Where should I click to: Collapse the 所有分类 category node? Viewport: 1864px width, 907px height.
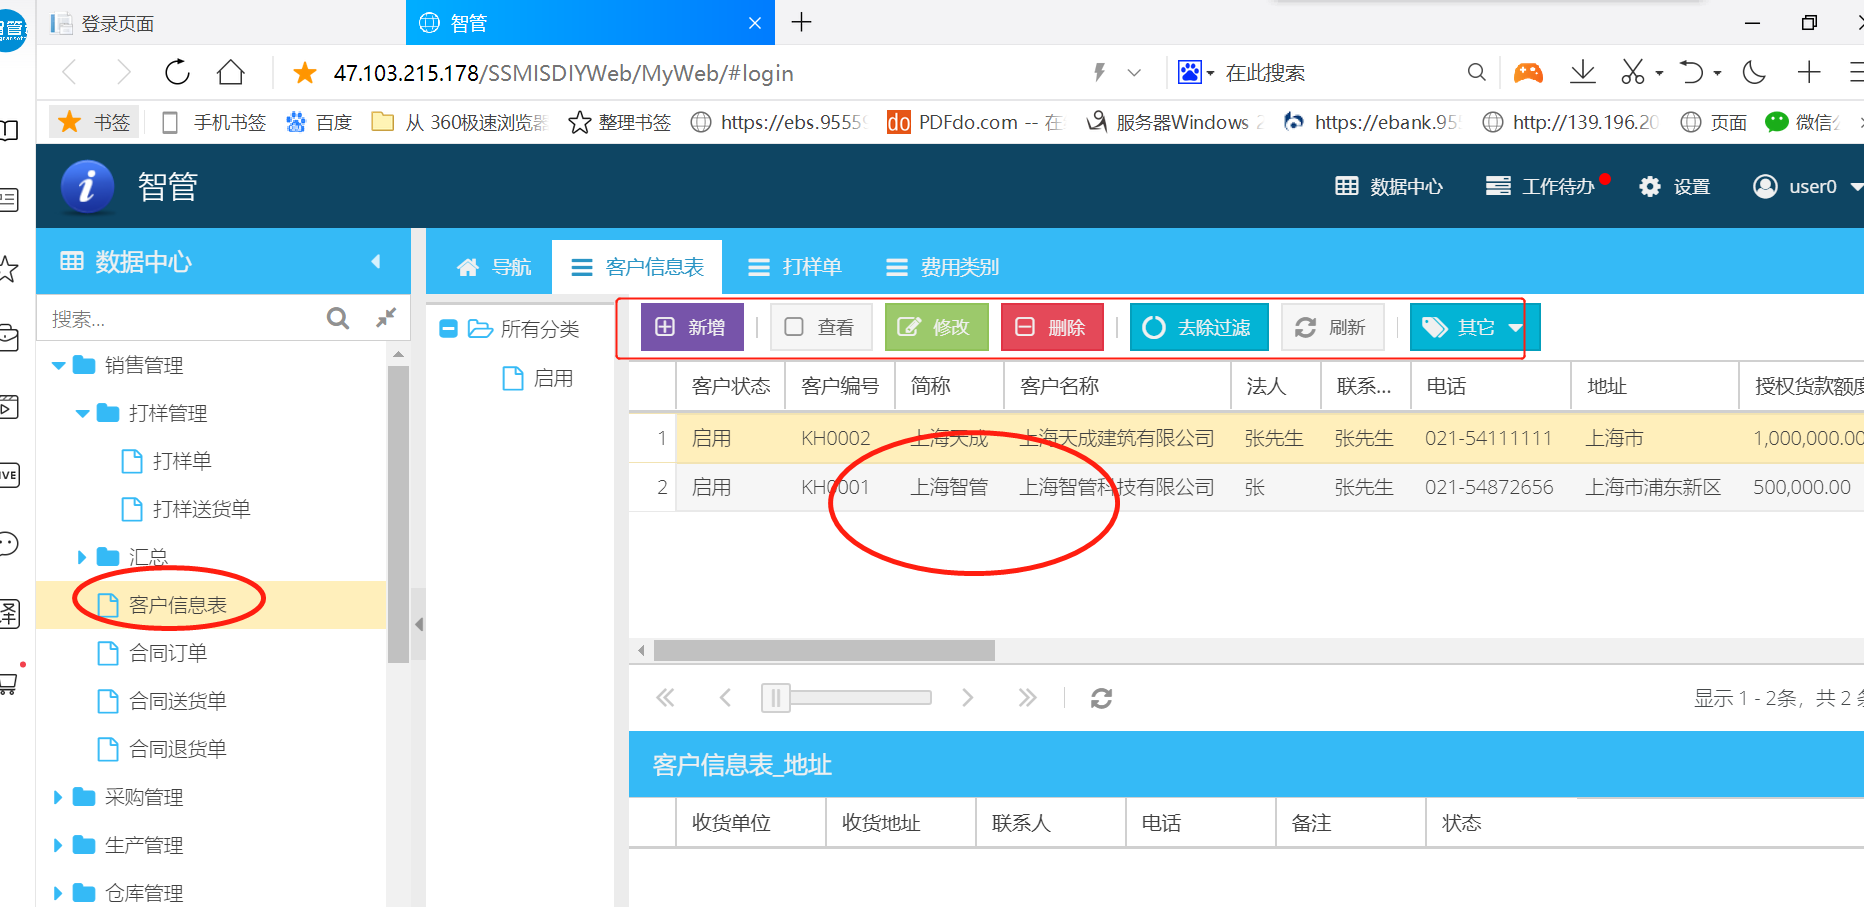pos(449,329)
